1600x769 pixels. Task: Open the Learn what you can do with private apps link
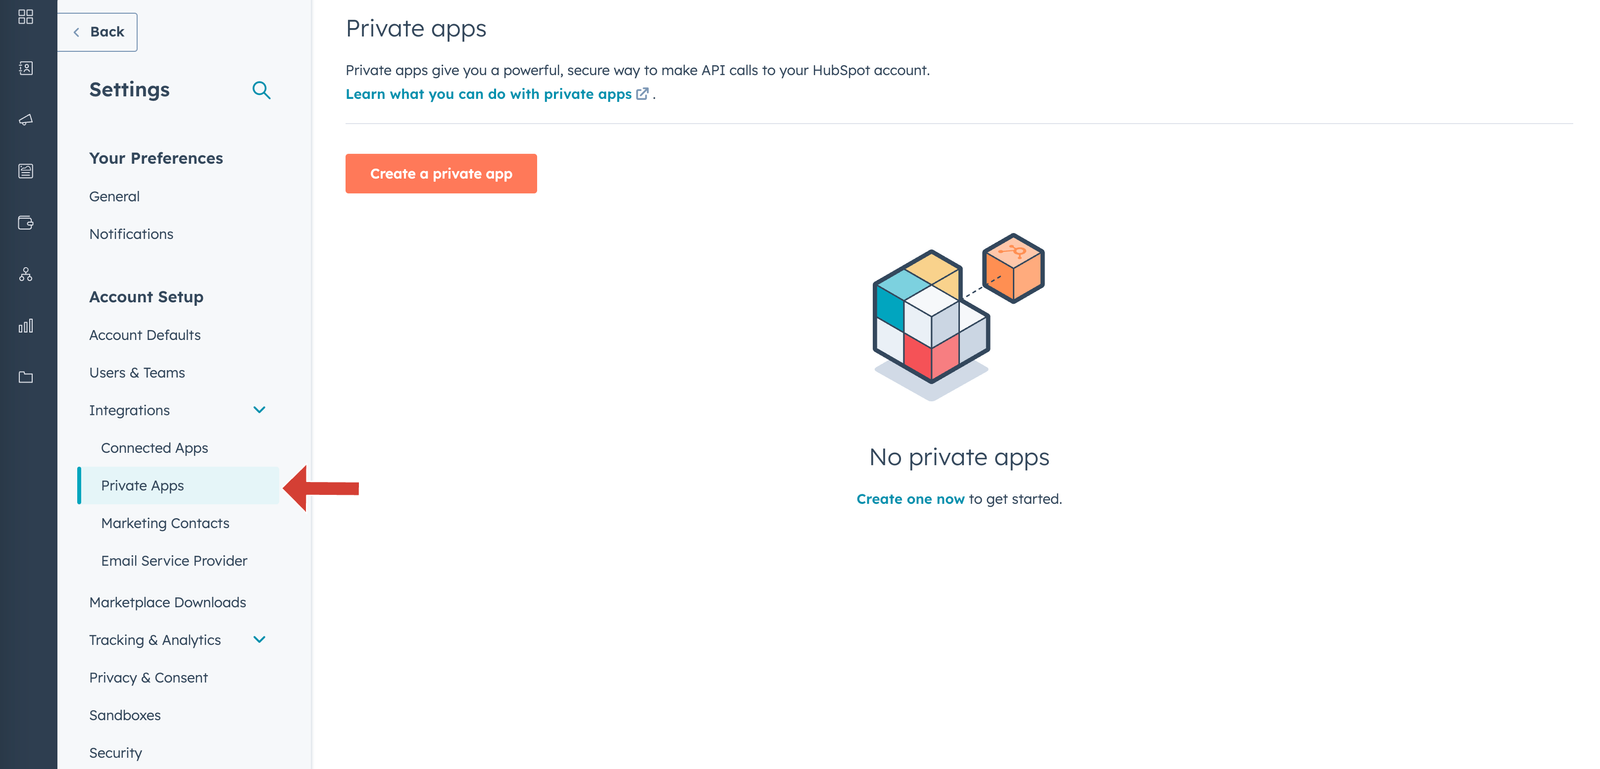tap(491, 93)
